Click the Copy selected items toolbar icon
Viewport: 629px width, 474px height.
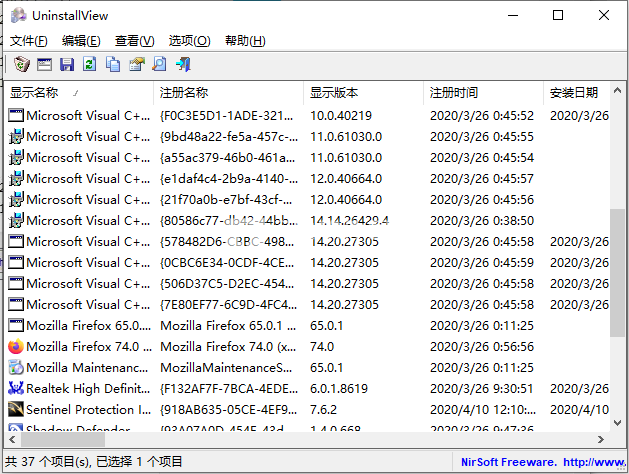[x=113, y=64]
